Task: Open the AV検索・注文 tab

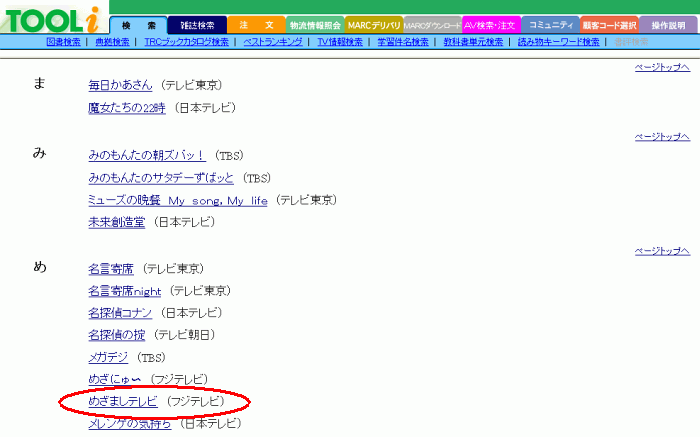Action: pyautogui.click(x=491, y=25)
